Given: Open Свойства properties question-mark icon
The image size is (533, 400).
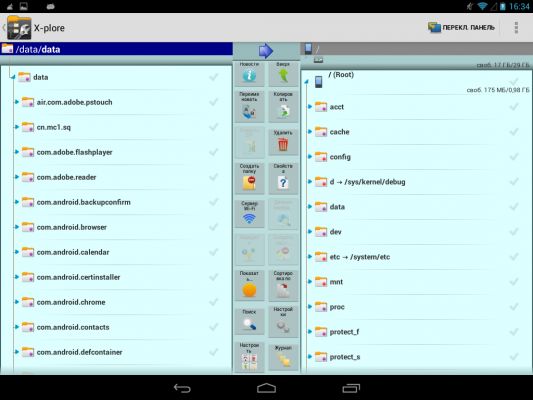Looking at the screenshot, I should point(283,178).
